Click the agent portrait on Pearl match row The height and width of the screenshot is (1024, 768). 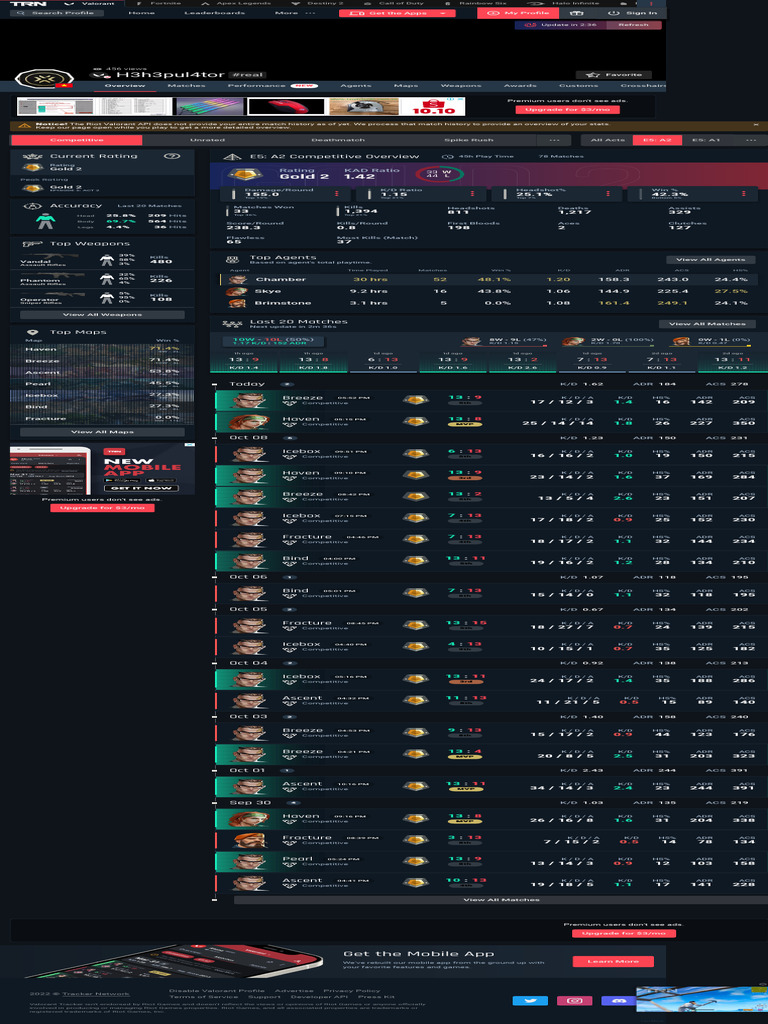[249, 862]
